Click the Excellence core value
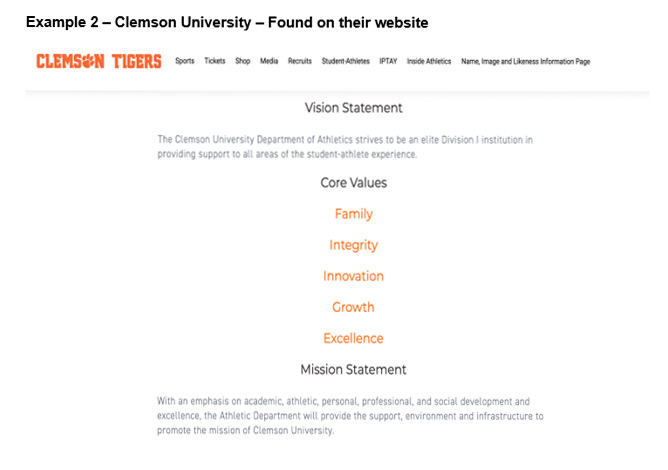Screen dimensions: 668x470 (x=354, y=338)
